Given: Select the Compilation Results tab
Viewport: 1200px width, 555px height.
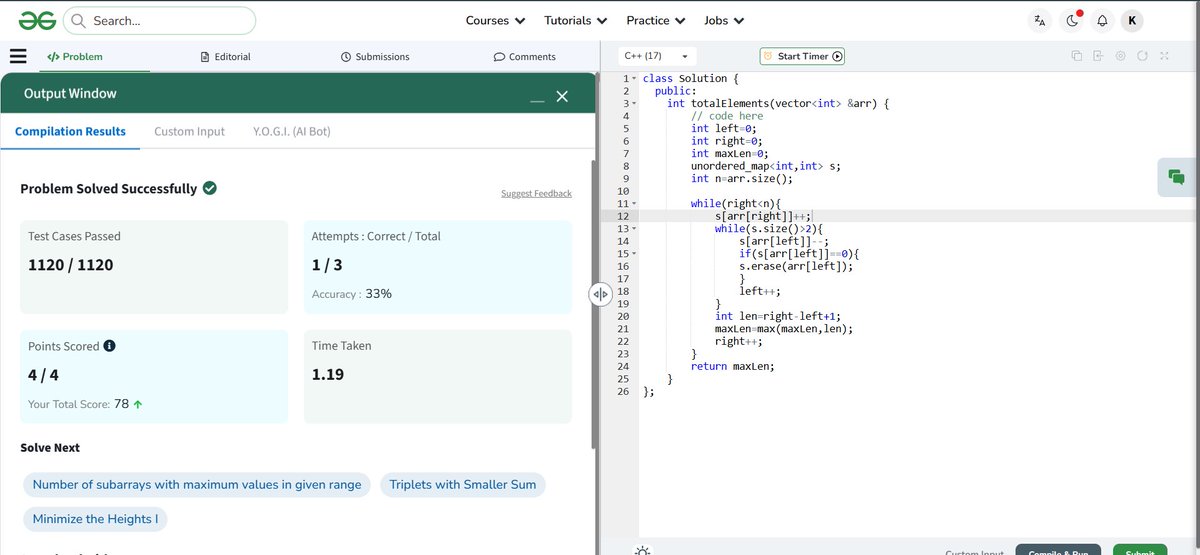Looking at the screenshot, I should pyautogui.click(x=70, y=131).
